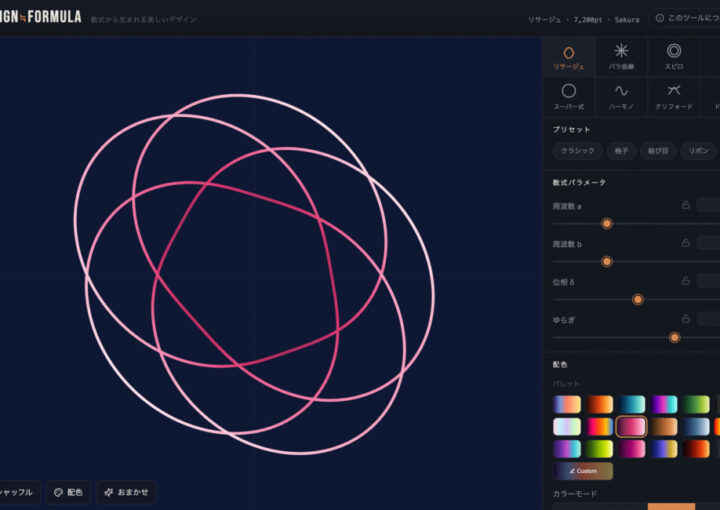Click the ゆらぎ slider handle
This screenshot has width=720, height=510.
674,337
